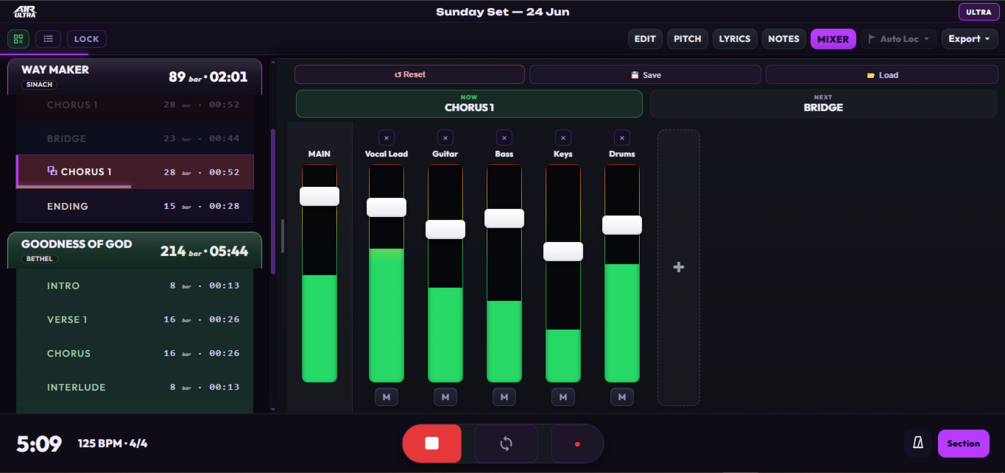Screen dimensions: 1005x473
Task: Start recording with the red dot button
Action: point(577,444)
